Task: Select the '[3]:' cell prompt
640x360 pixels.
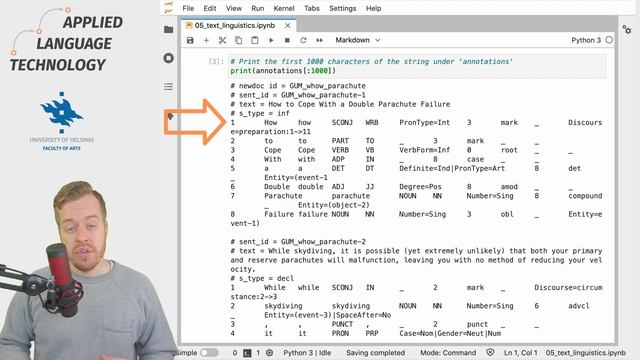Action: [x=216, y=62]
